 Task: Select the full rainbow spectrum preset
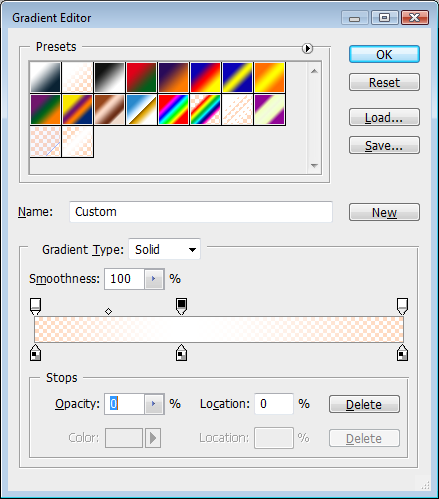[174, 110]
